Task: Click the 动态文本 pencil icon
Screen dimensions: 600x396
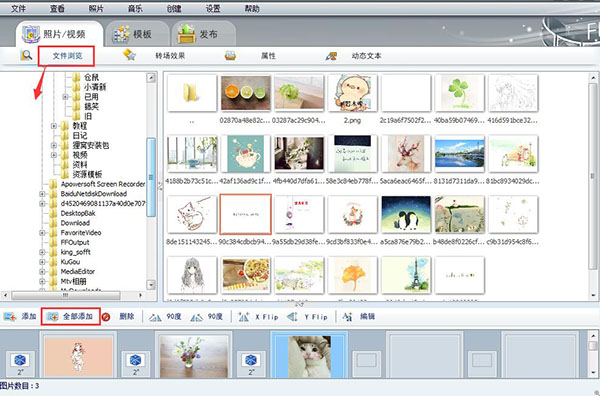Action: (331, 56)
